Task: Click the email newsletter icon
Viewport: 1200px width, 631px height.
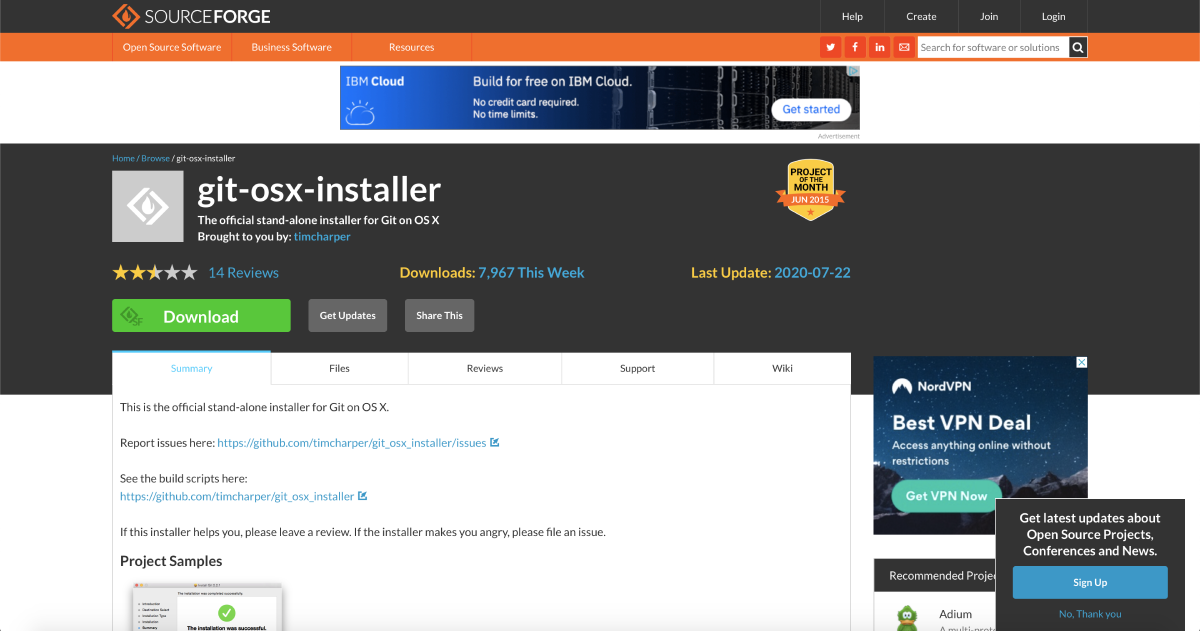Action: [903, 47]
